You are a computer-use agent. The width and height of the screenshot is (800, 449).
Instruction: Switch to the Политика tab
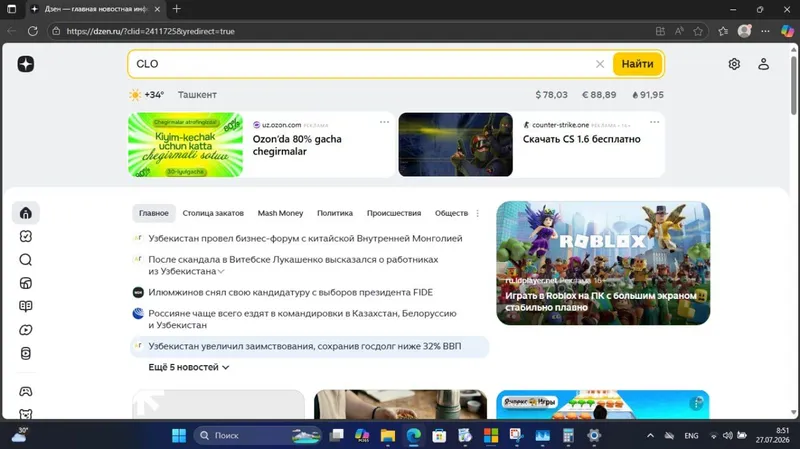tap(335, 213)
